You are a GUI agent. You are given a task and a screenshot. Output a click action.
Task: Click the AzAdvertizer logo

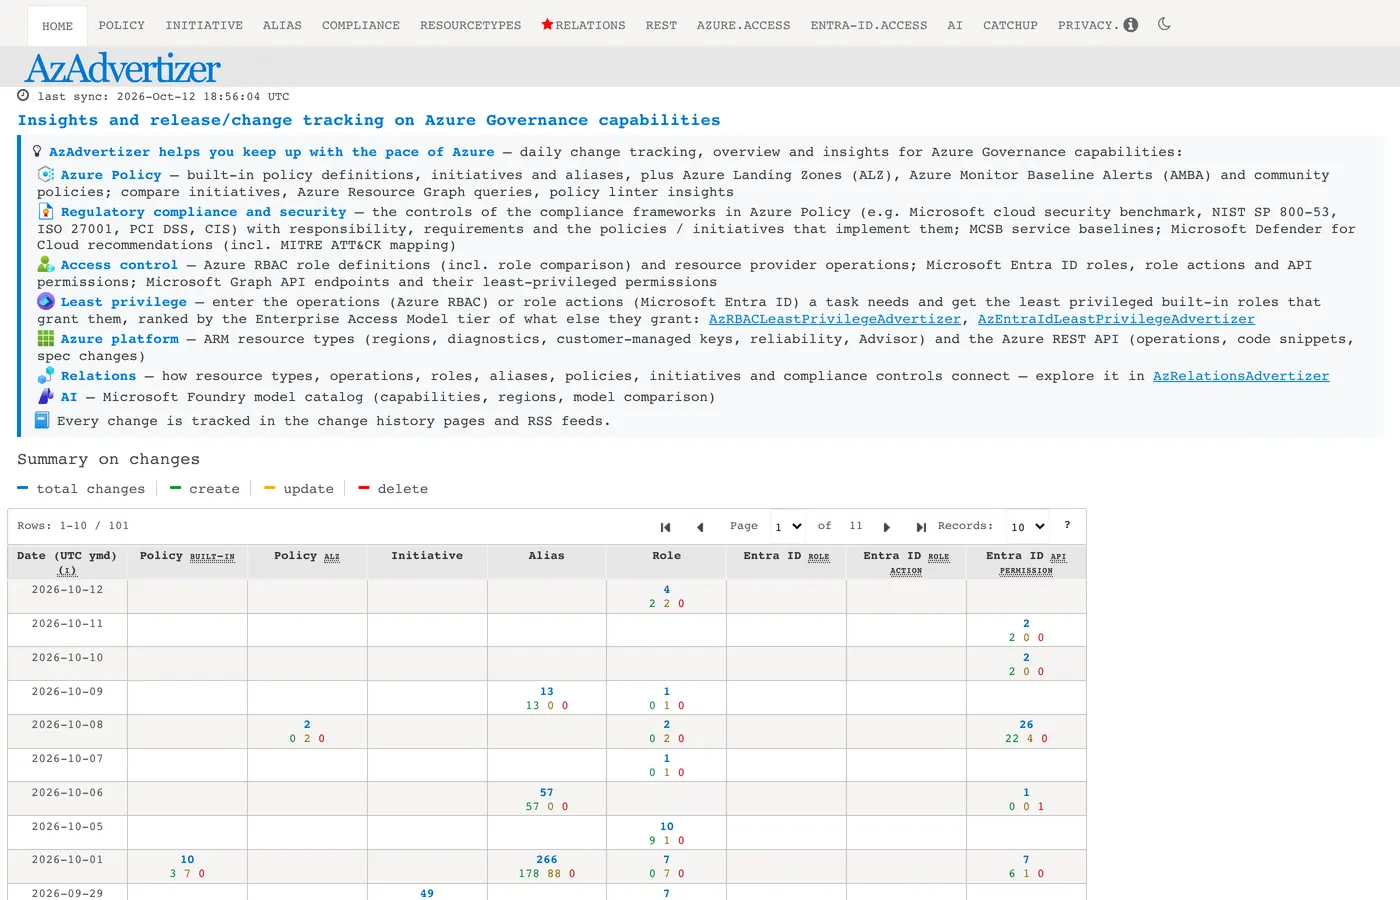coord(122,68)
